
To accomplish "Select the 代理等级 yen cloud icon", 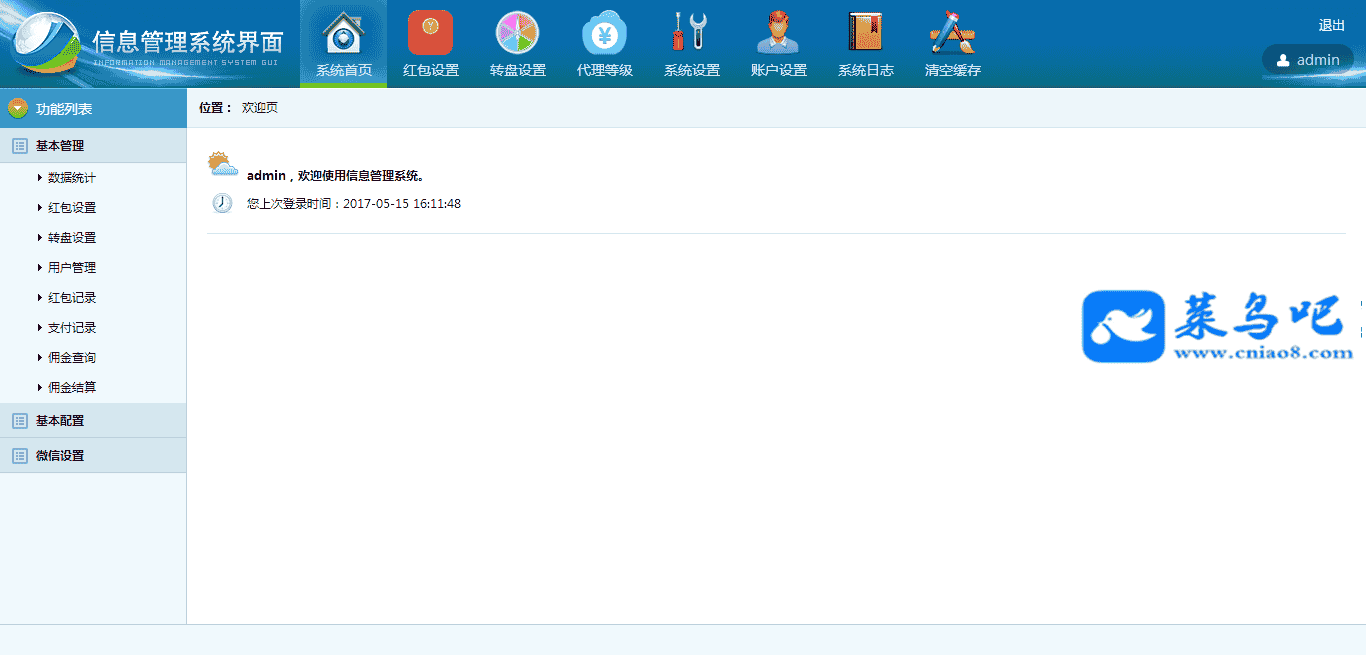I will (604, 33).
